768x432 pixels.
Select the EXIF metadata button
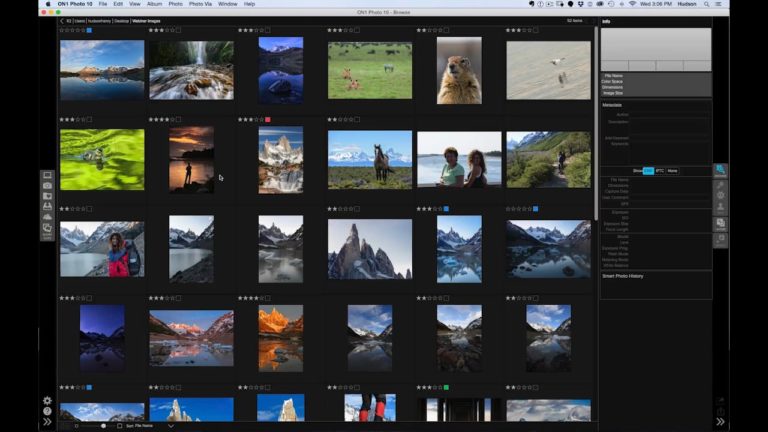[x=648, y=171]
